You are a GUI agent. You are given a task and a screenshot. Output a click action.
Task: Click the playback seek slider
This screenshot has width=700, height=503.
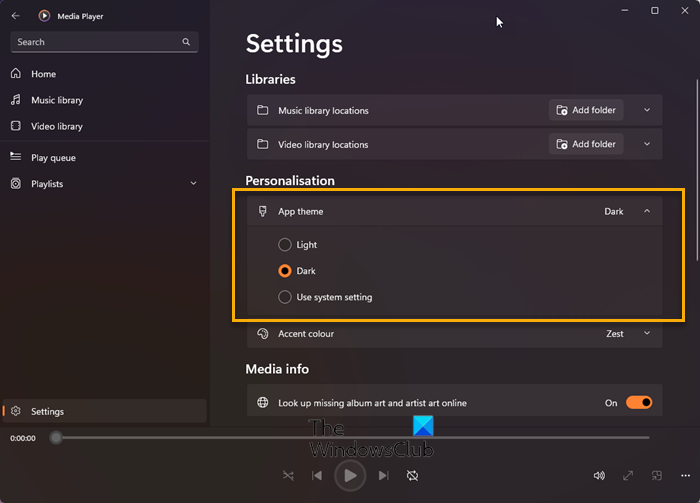pos(352,438)
